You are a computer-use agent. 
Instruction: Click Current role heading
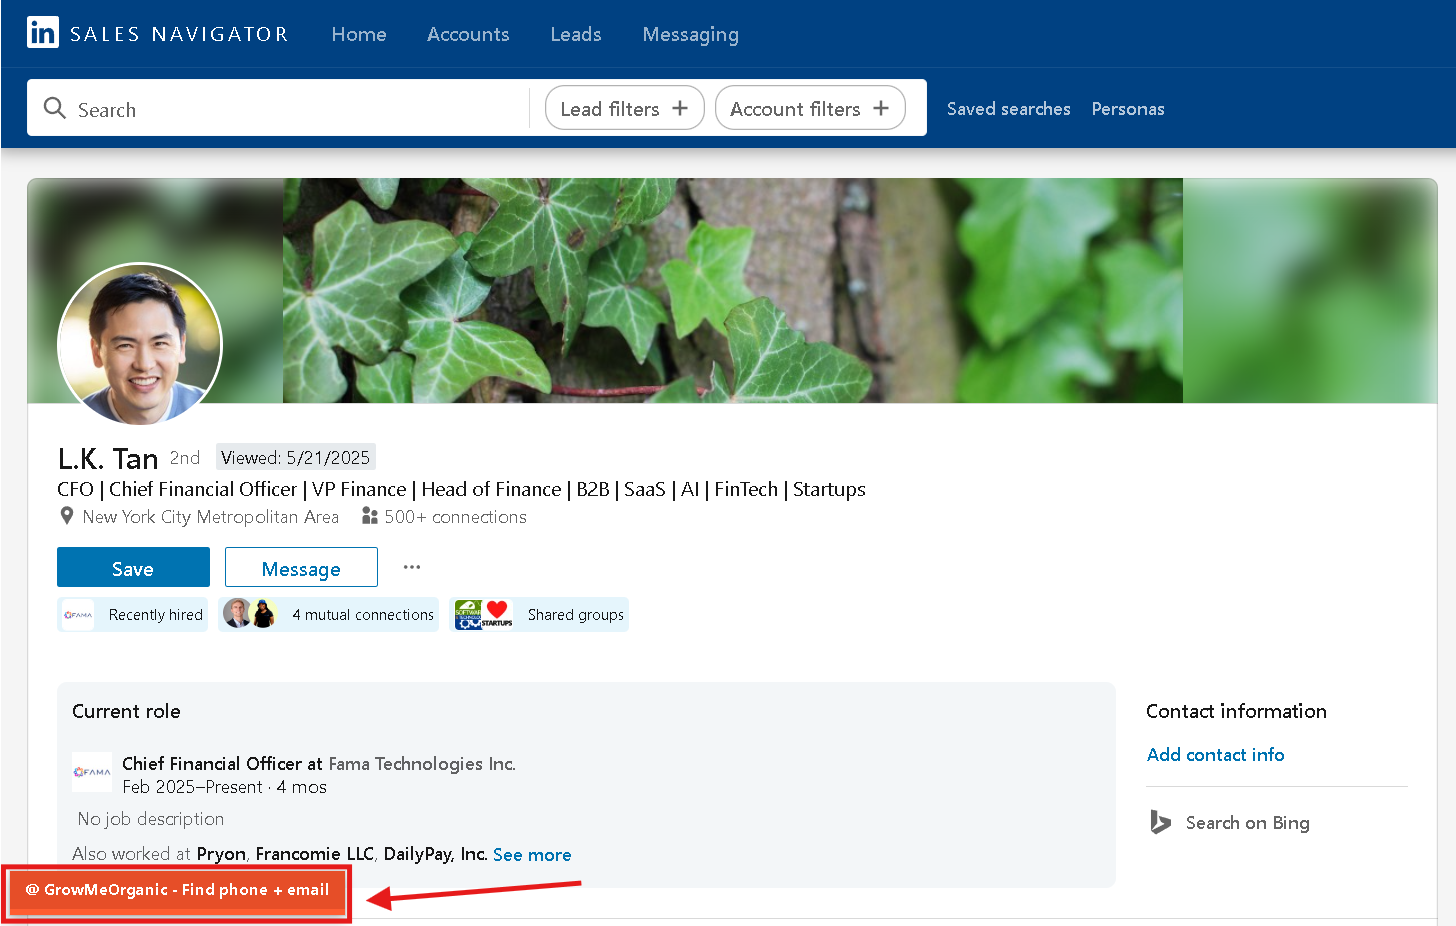coord(126,711)
